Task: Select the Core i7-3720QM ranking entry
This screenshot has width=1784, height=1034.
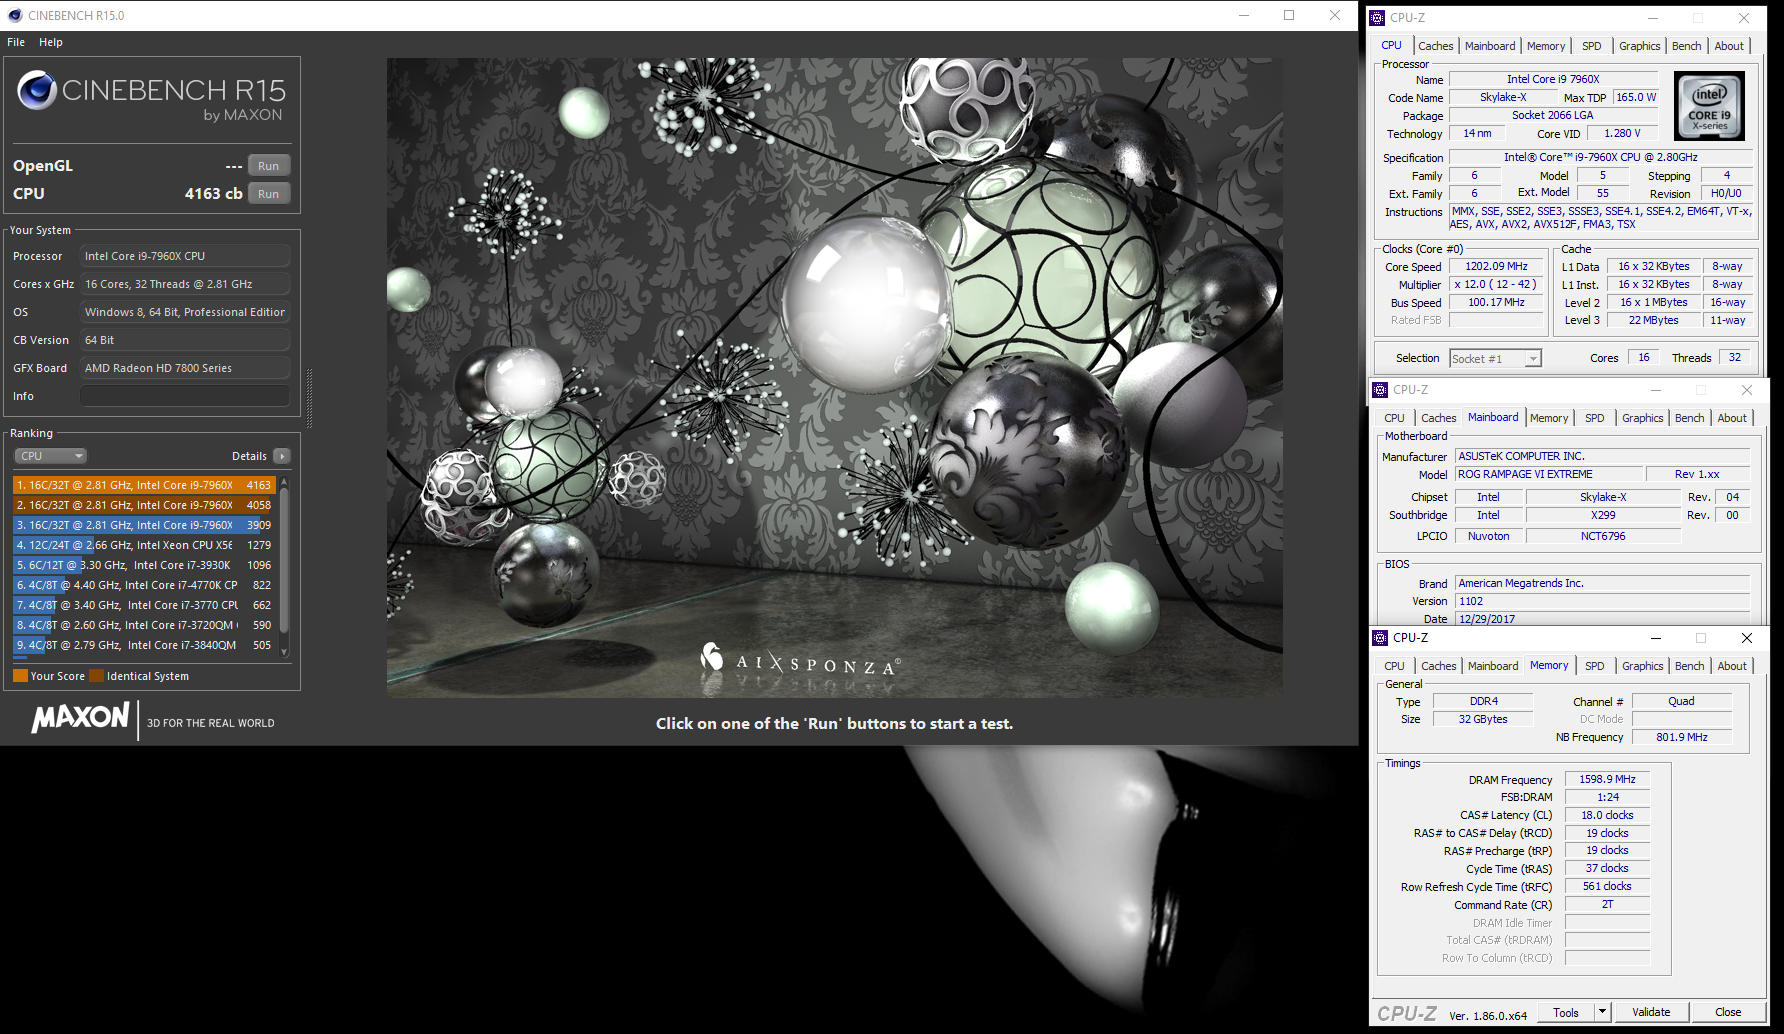Action: [x=144, y=625]
